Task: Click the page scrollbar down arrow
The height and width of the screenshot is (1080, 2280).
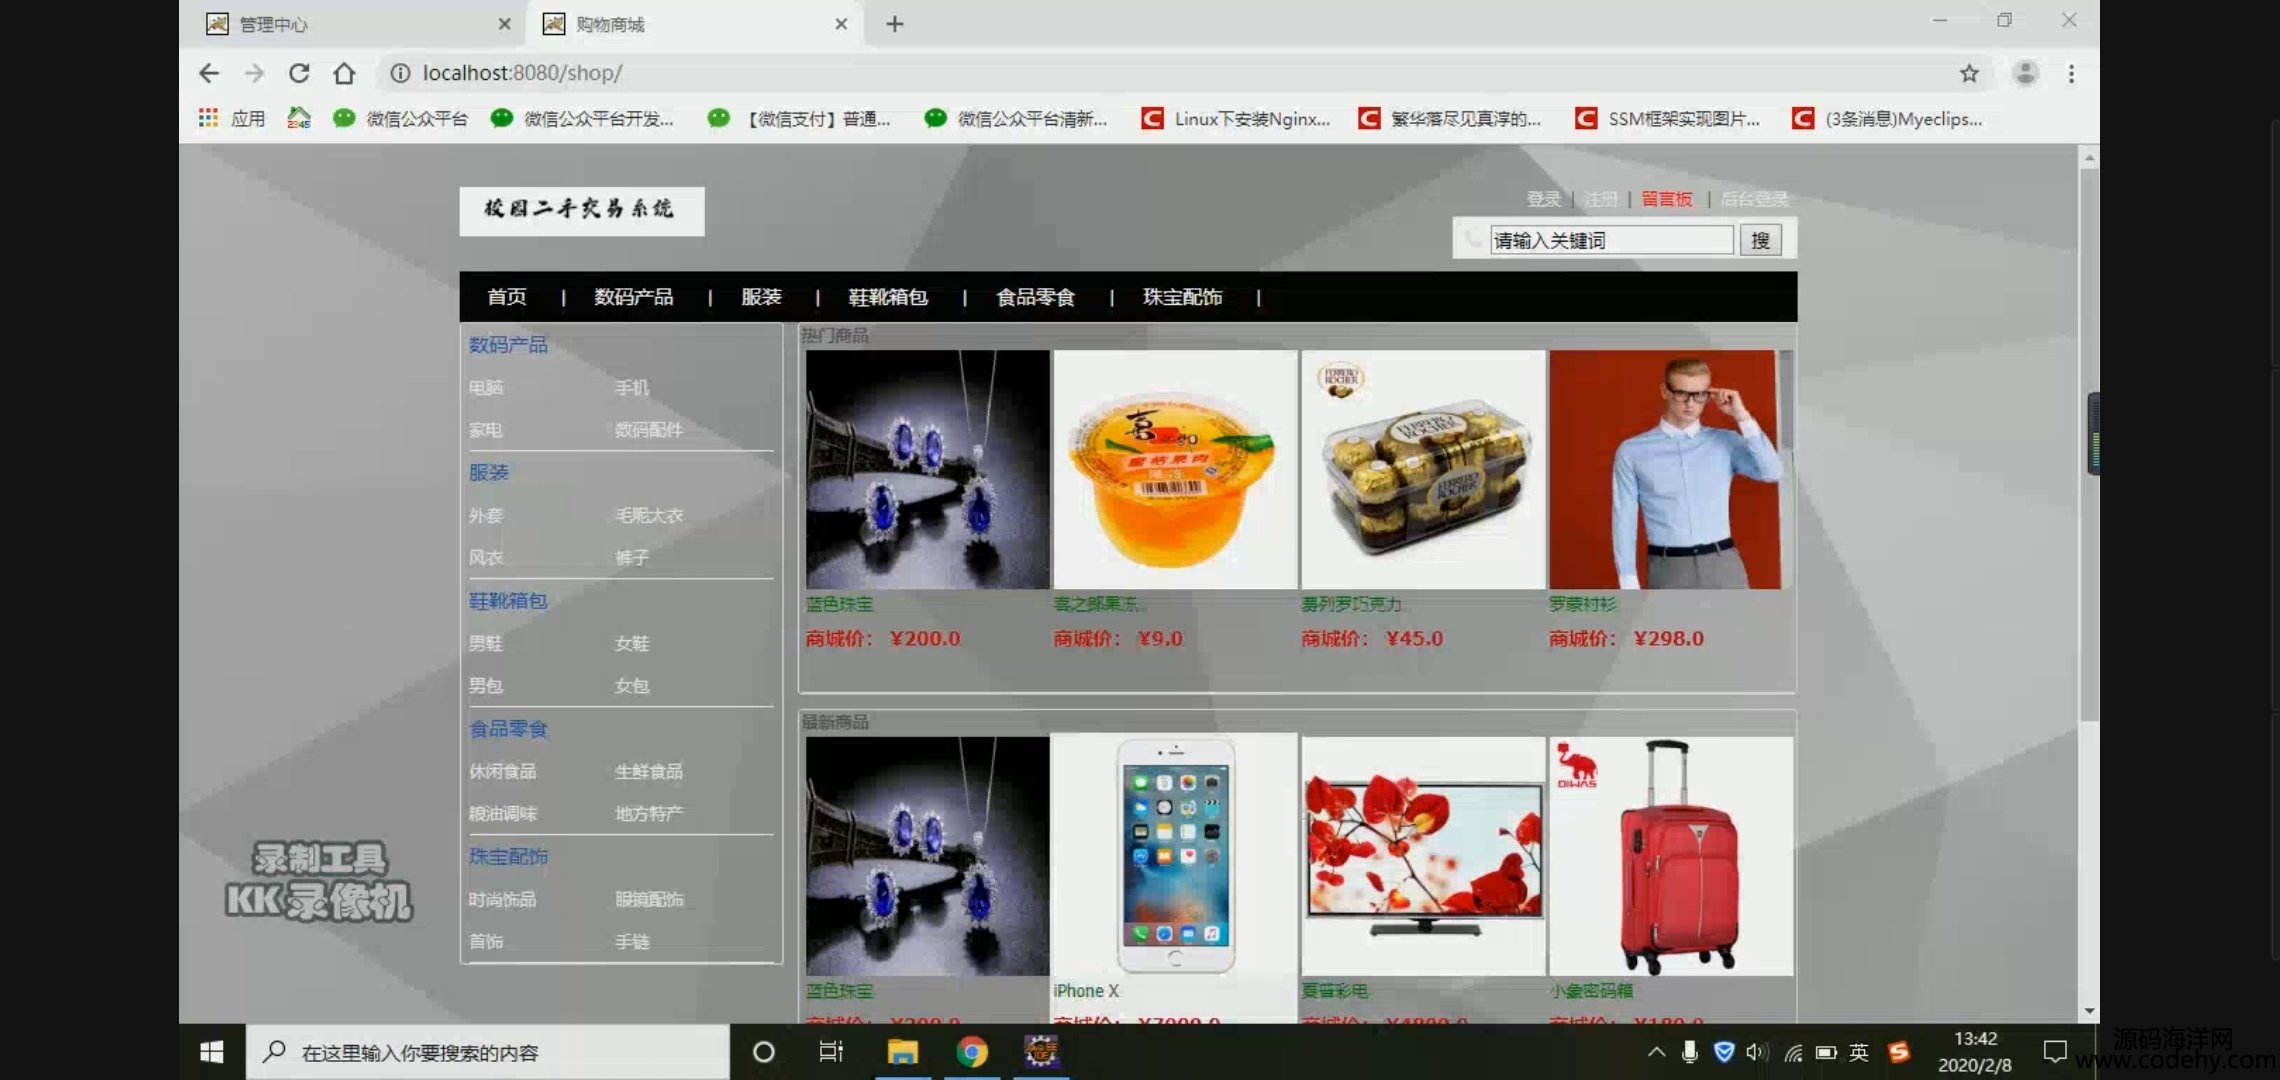Action: pyautogui.click(x=2089, y=1011)
